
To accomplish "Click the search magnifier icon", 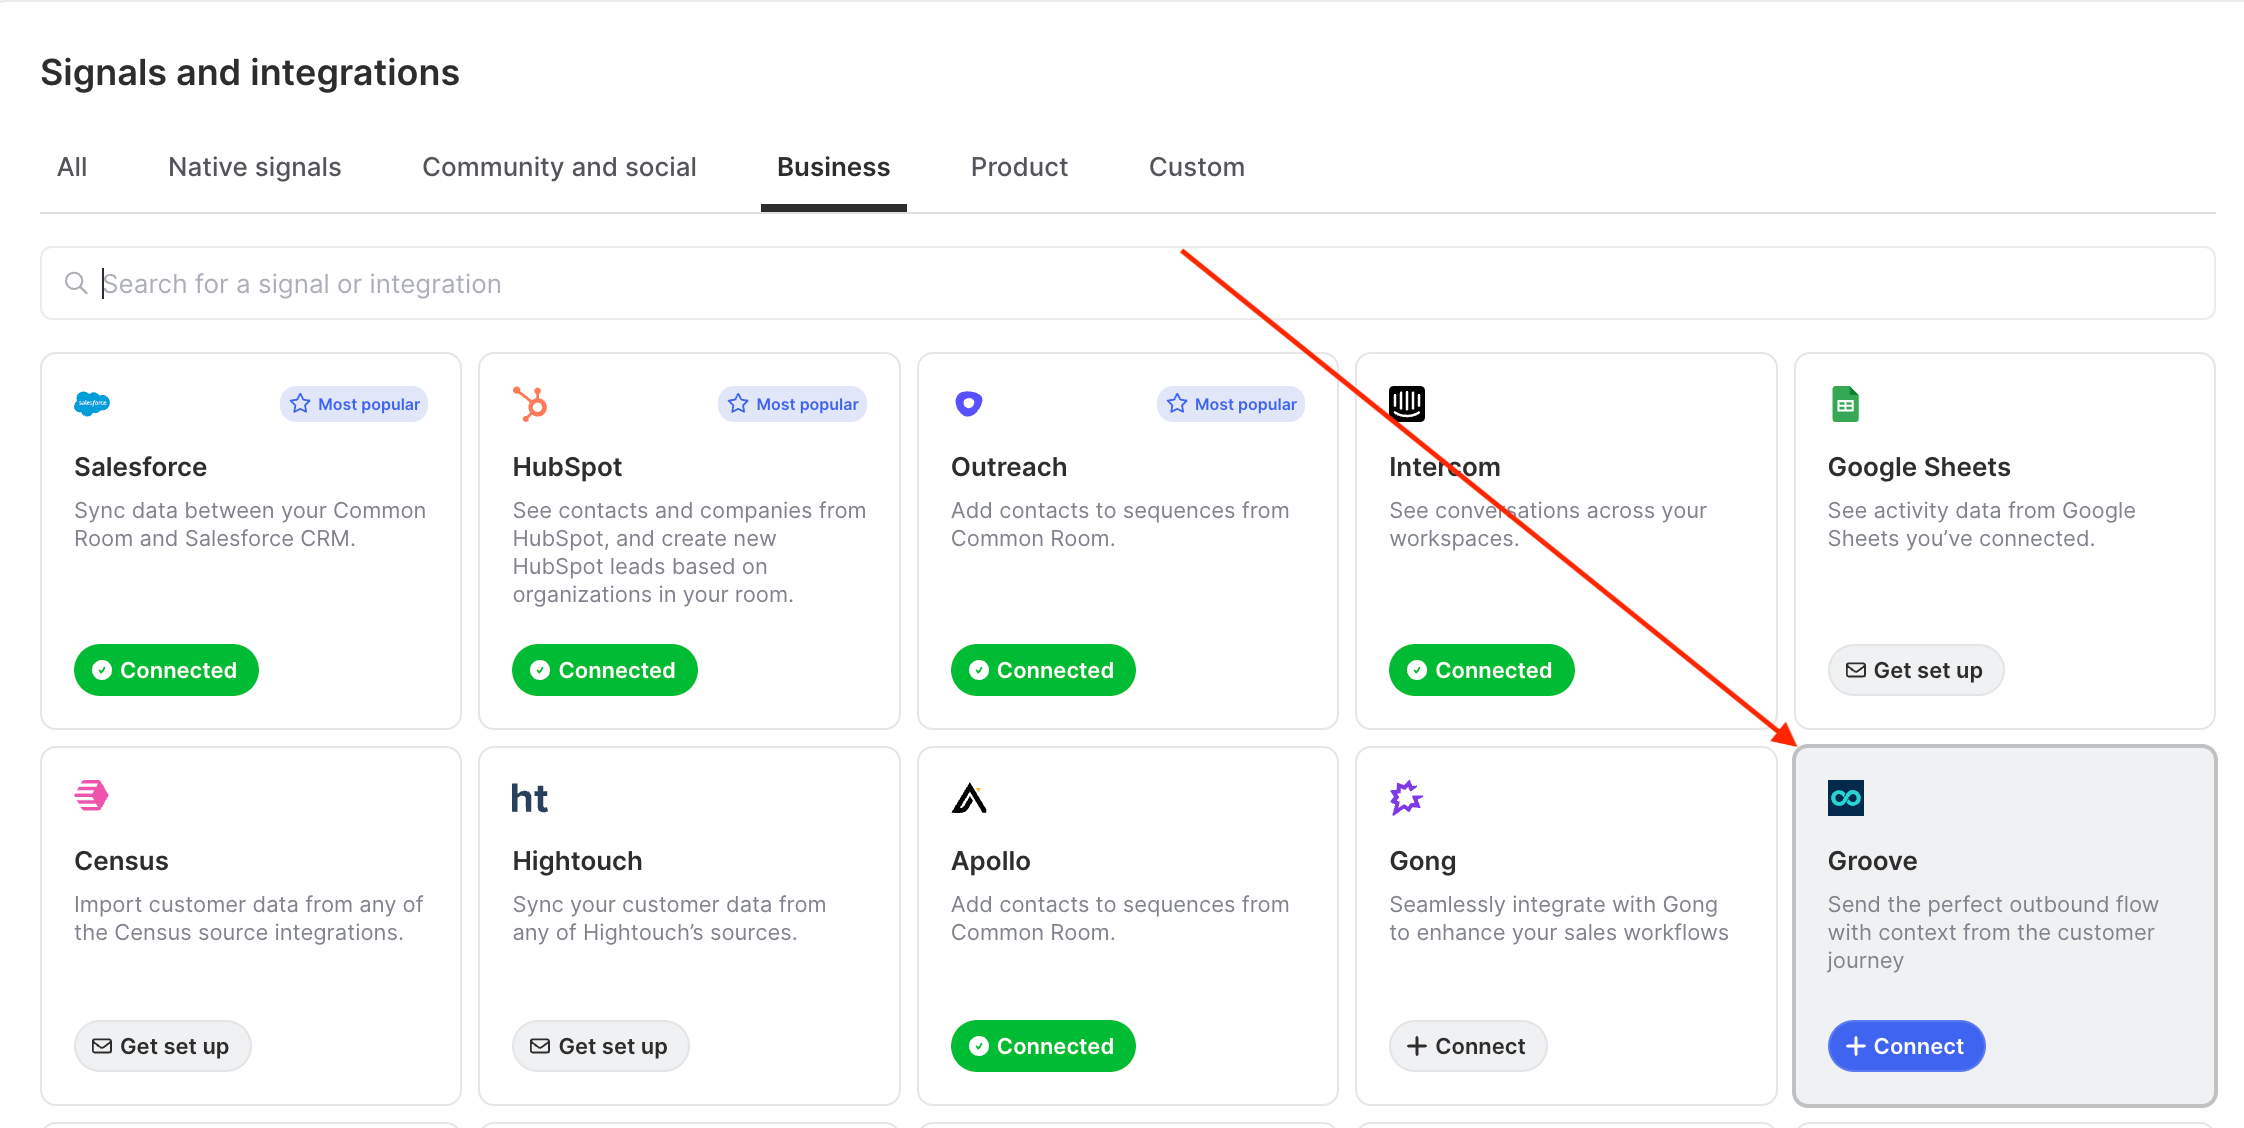I will click(x=76, y=283).
